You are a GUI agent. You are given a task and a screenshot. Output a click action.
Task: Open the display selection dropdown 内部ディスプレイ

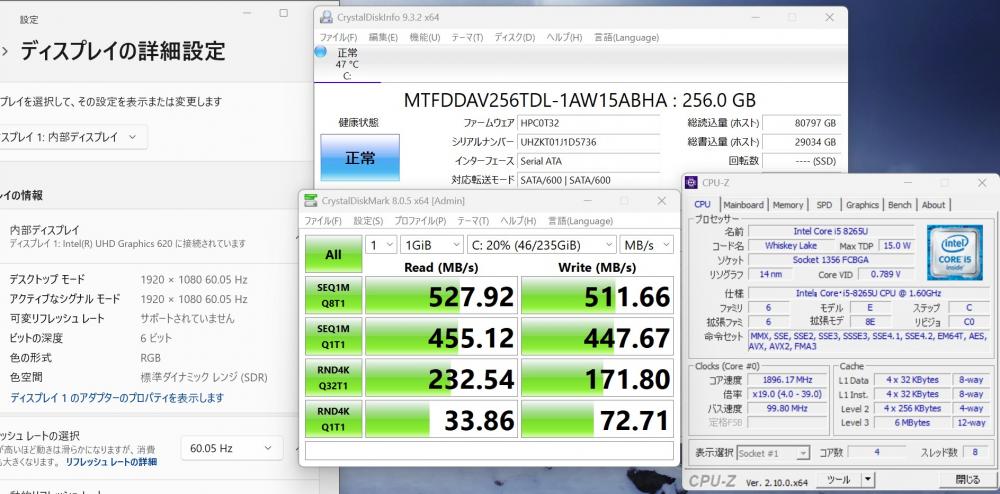click(x=72, y=137)
